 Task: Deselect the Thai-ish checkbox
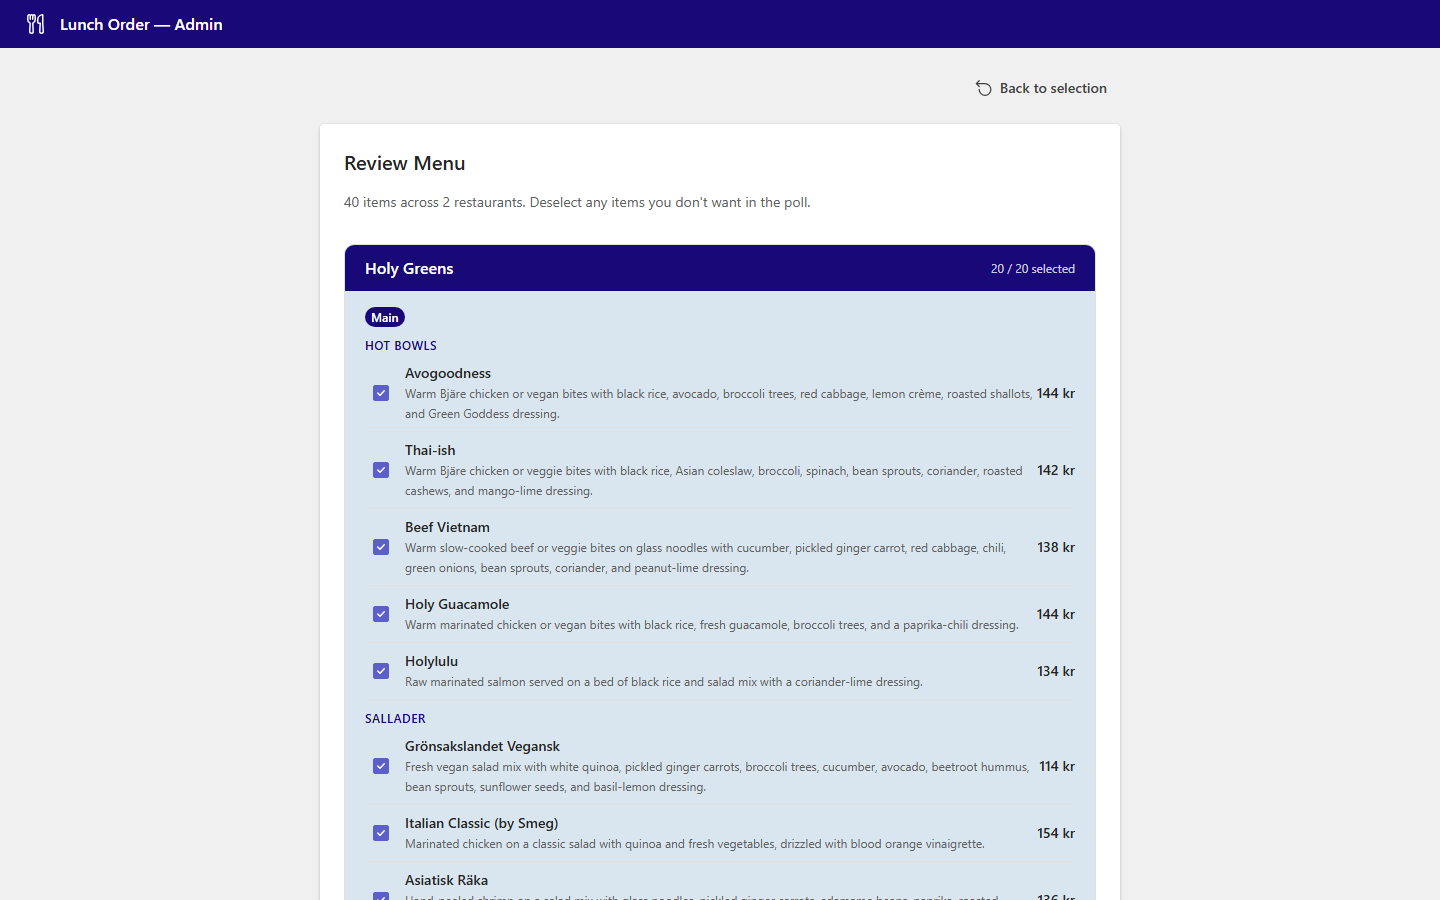click(381, 470)
